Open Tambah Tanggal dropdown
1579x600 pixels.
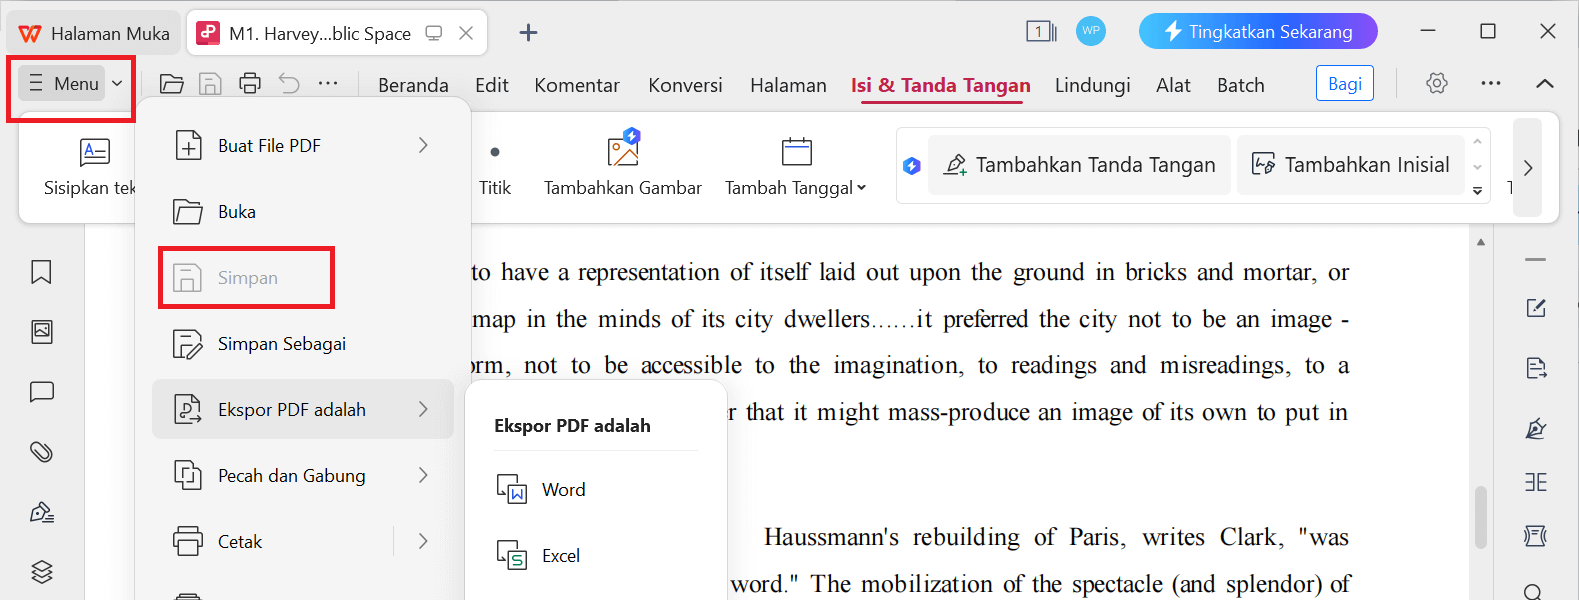pos(796,167)
